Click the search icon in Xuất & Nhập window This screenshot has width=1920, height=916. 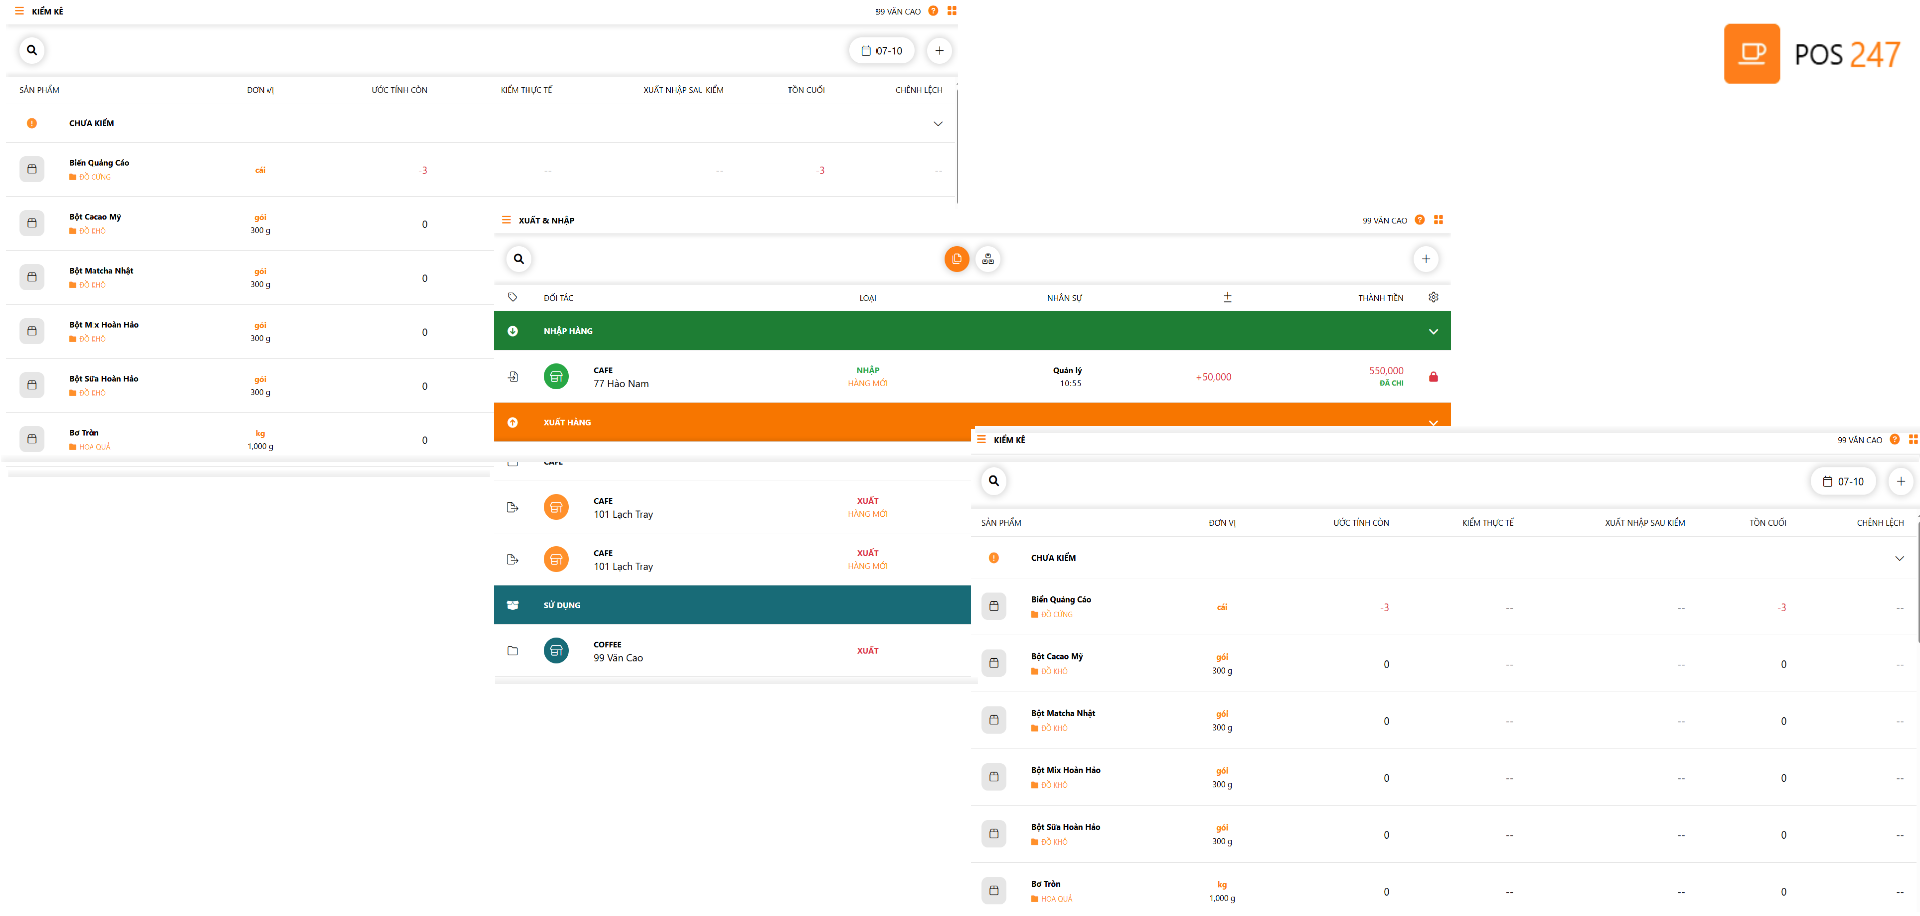(x=519, y=259)
